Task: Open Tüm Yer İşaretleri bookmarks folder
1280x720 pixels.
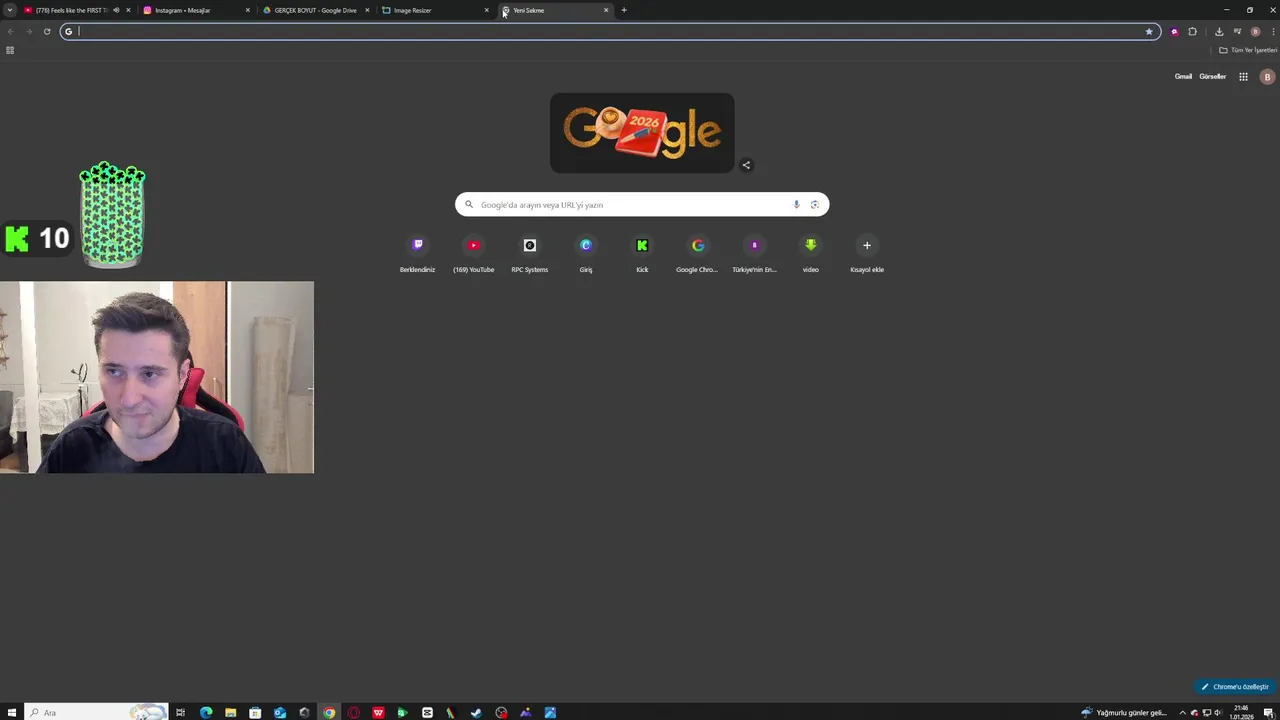Action: pos(1248,50)
